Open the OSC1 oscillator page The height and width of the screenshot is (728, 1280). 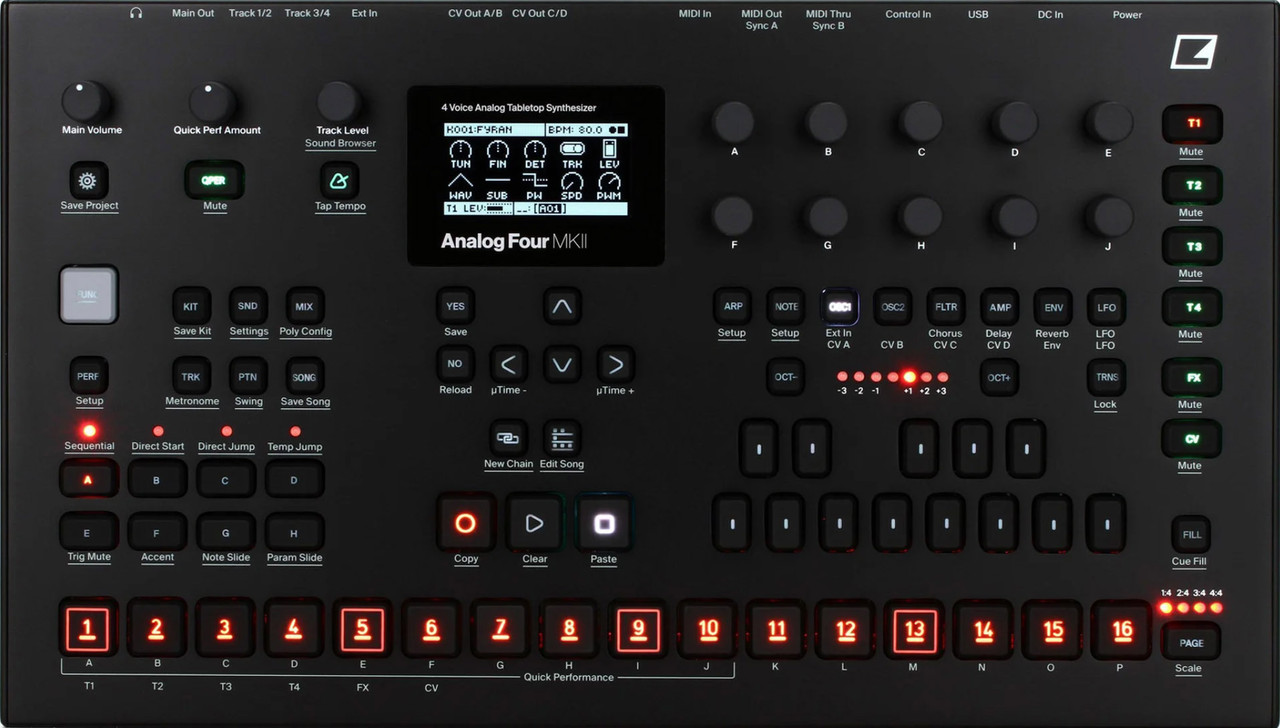[839, 307]
